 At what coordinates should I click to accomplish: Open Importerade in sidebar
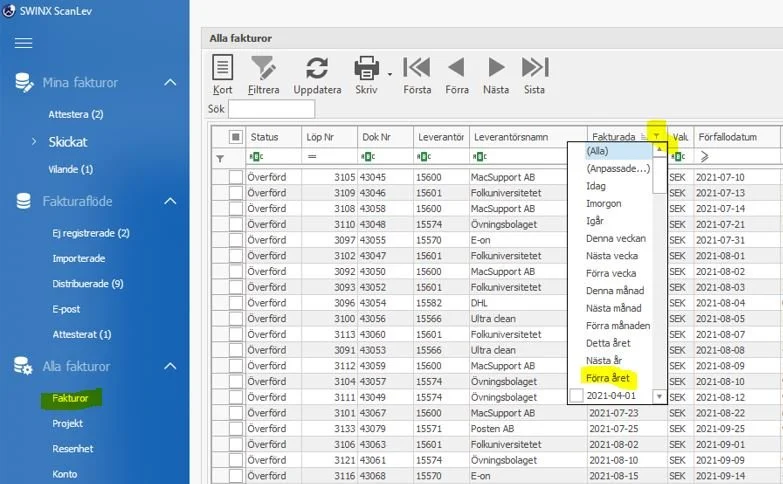(x=78, y=259)
